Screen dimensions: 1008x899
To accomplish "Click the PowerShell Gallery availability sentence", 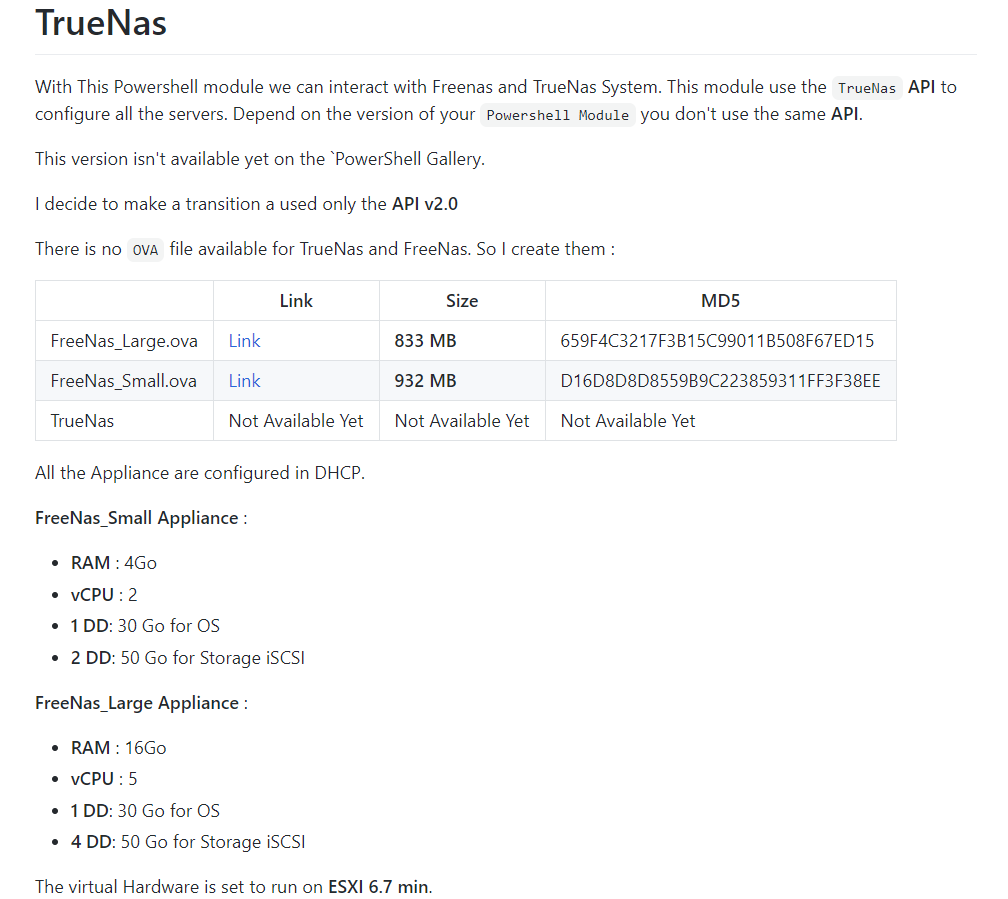I will click(260, 159).
